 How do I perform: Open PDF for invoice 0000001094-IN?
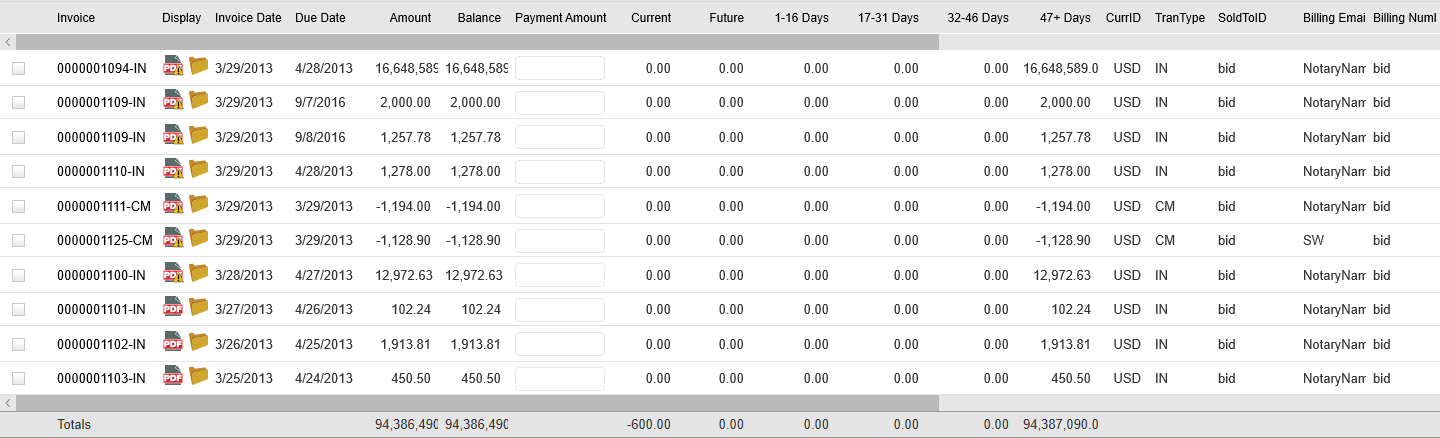[173, 67]
